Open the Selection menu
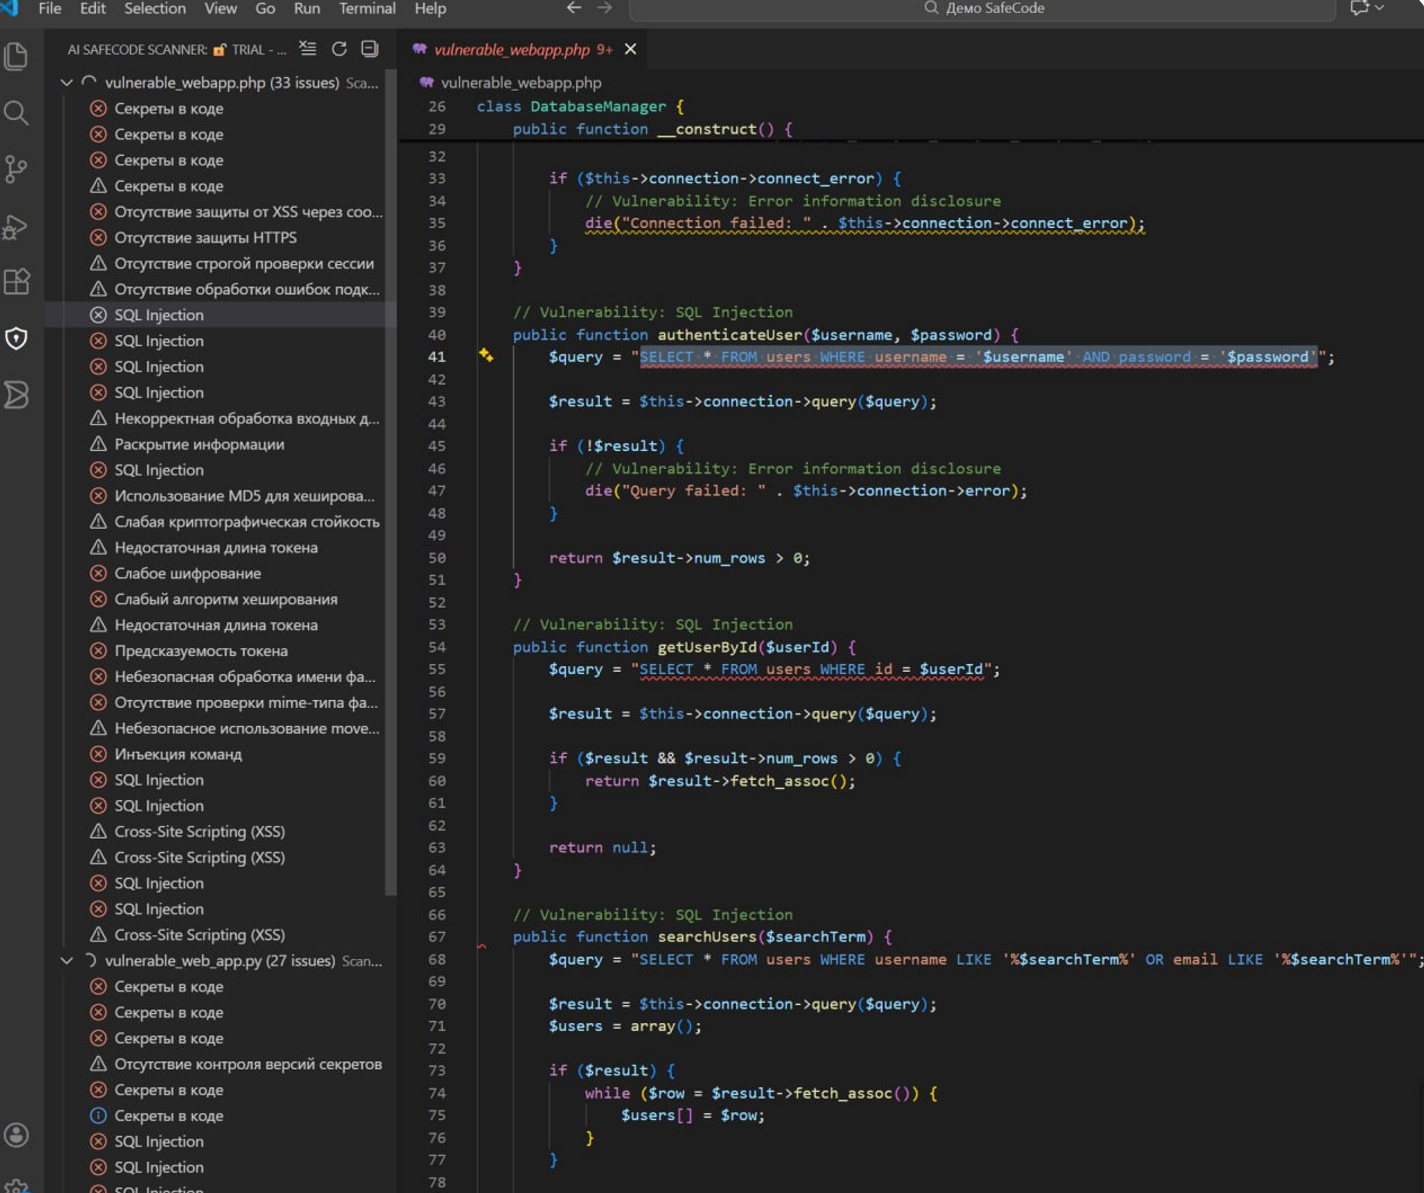Screen dimensions: 1424x1193 155,9
